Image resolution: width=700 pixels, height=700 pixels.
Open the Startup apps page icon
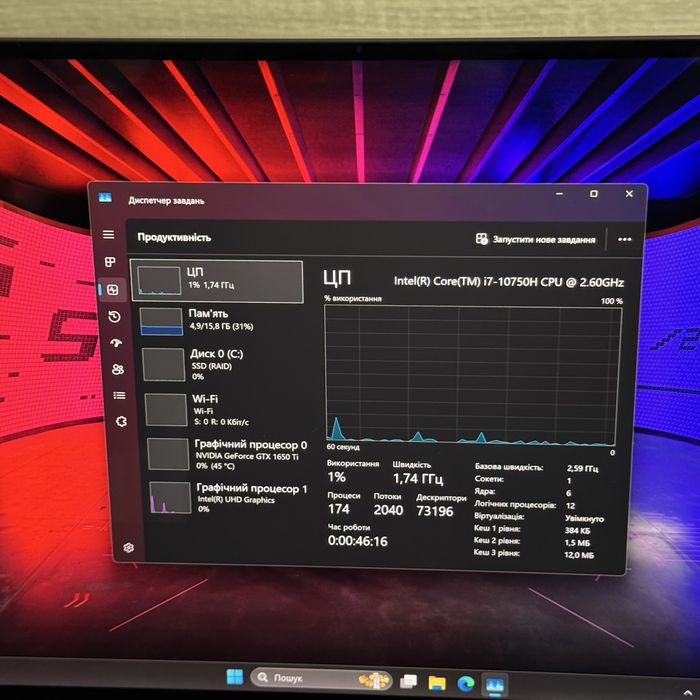pyautogui.click(x=116, y=343)
